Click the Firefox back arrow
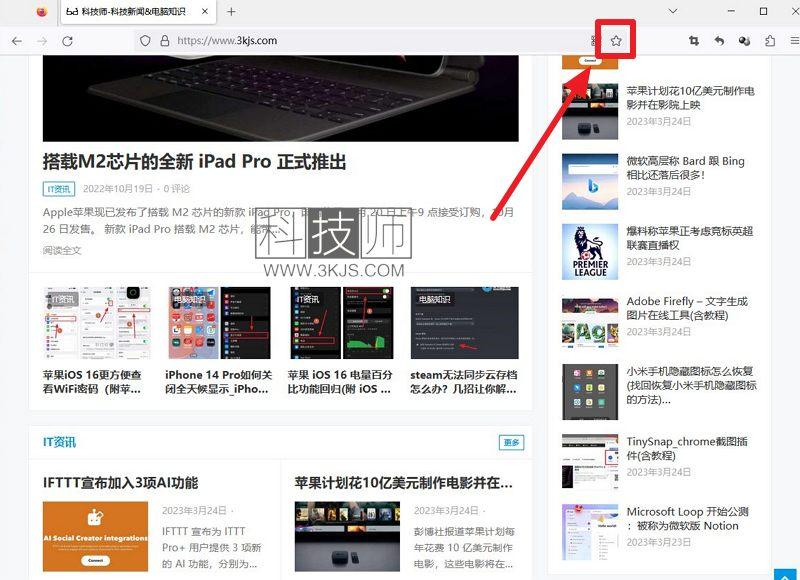The width and height of the screenshot is (800, 580). [17, 41]
